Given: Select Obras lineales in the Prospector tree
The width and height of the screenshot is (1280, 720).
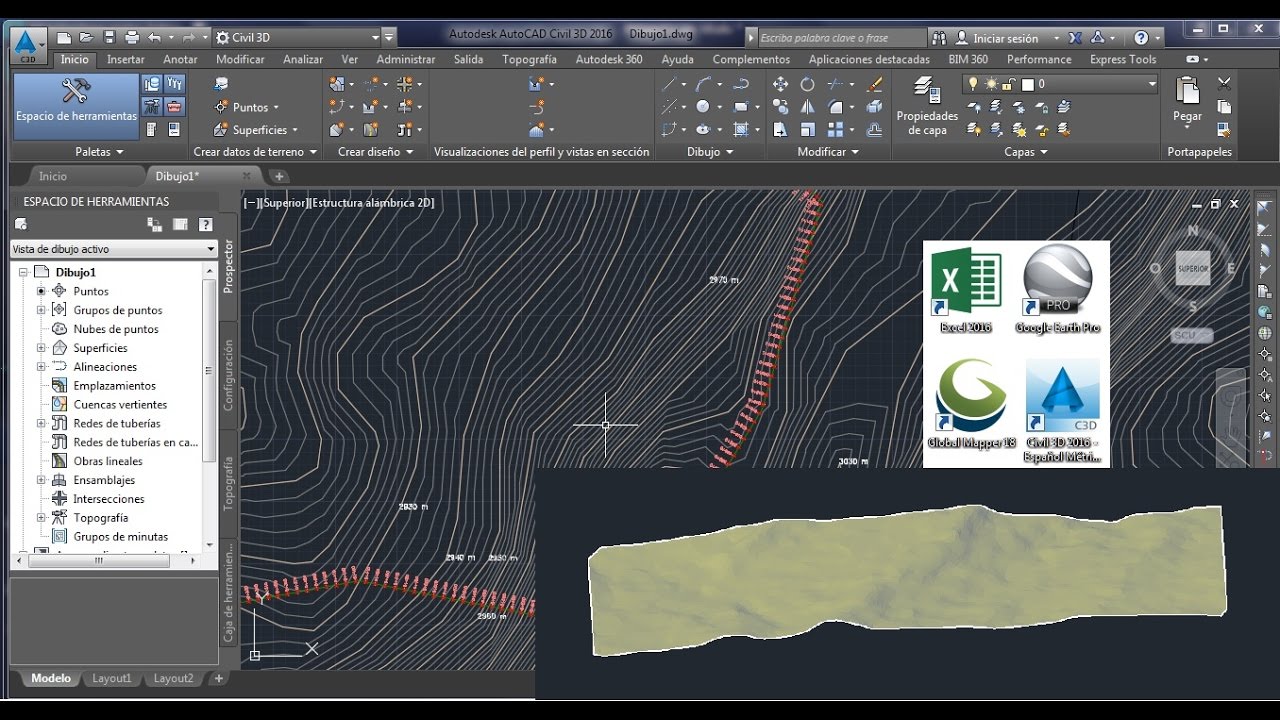Looking at the screenshot, I should (108, 461).
